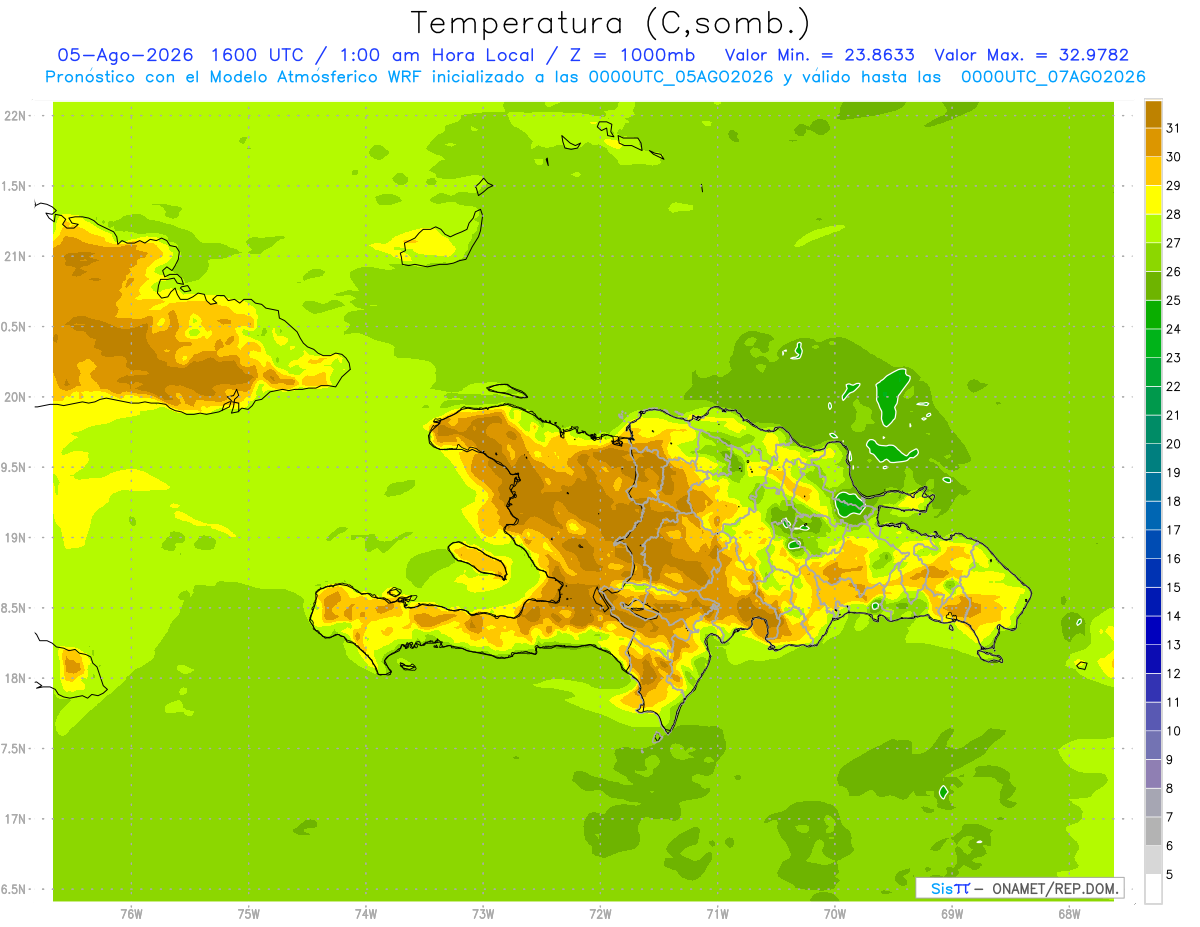Click the legend value "15"

1173,587
